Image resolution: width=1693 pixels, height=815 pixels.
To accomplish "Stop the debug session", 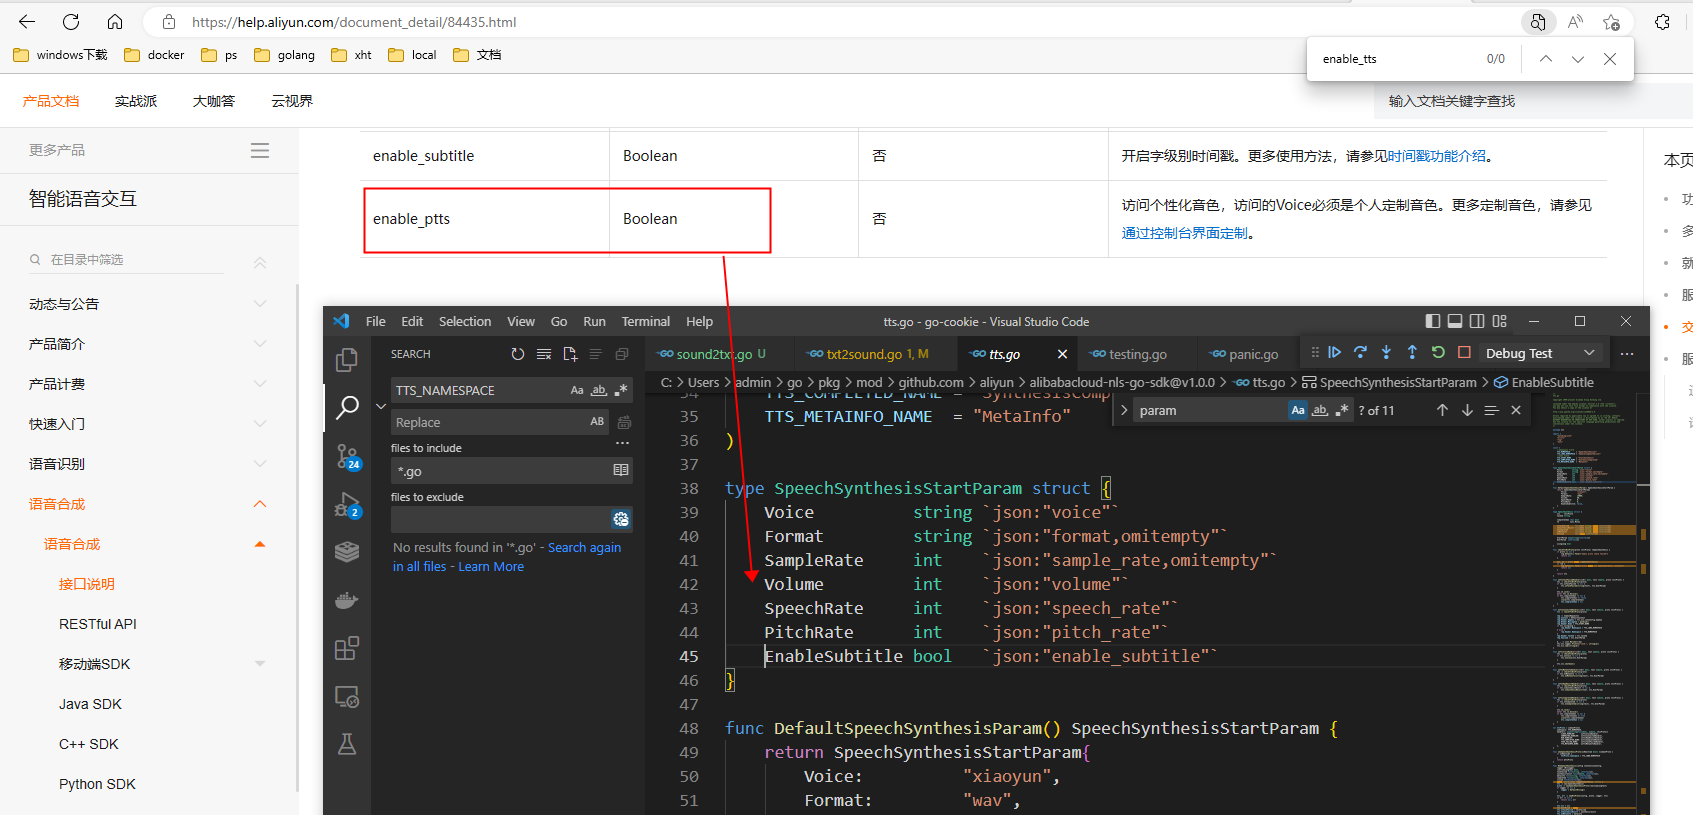I will point(1464,352).
